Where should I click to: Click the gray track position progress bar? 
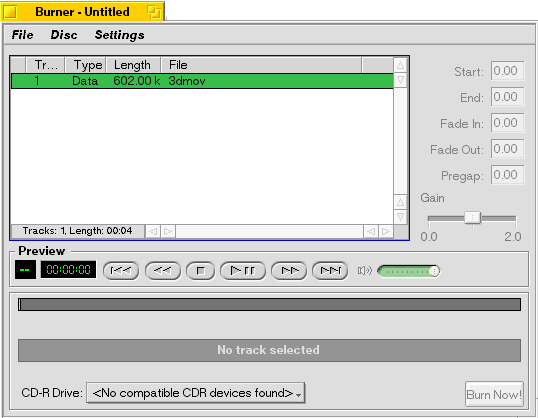pyautogui.click(x=269, y=305)
